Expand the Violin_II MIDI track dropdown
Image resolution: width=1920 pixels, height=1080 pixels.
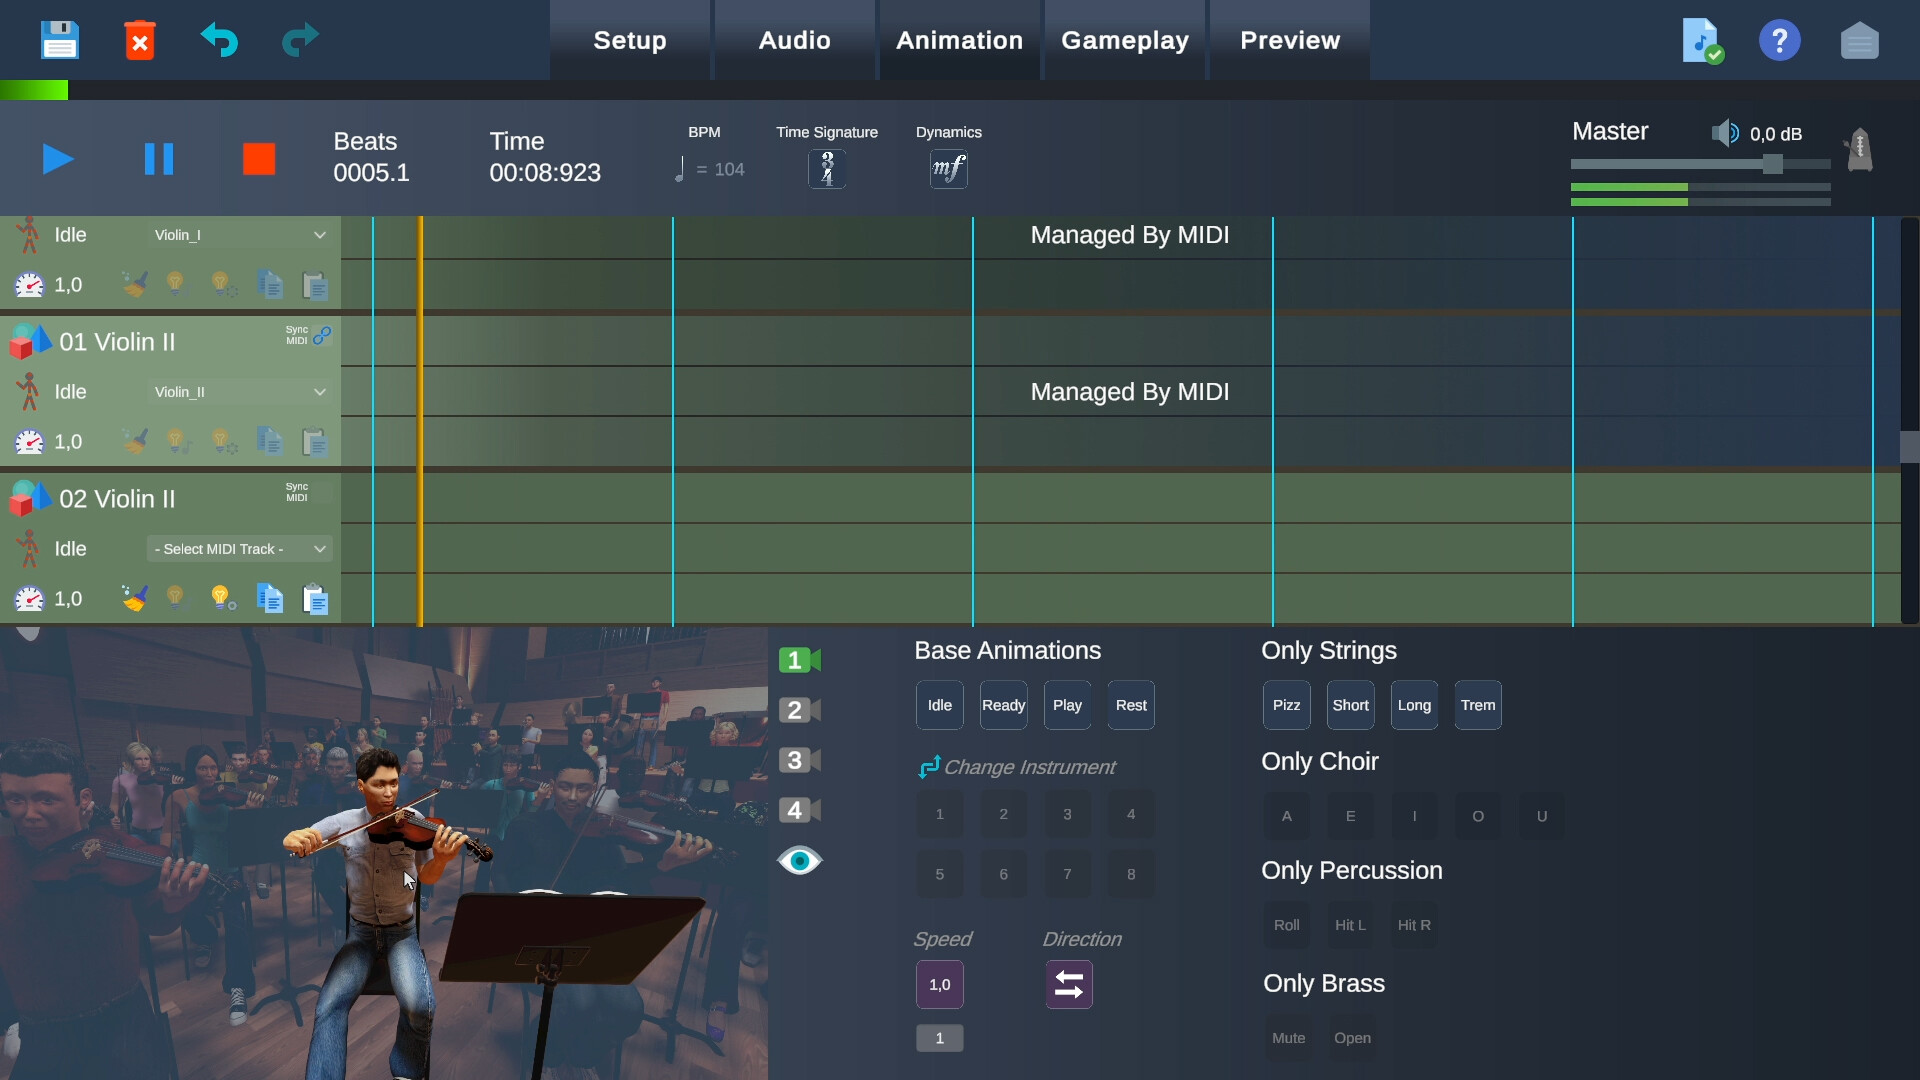click(240, 392)
